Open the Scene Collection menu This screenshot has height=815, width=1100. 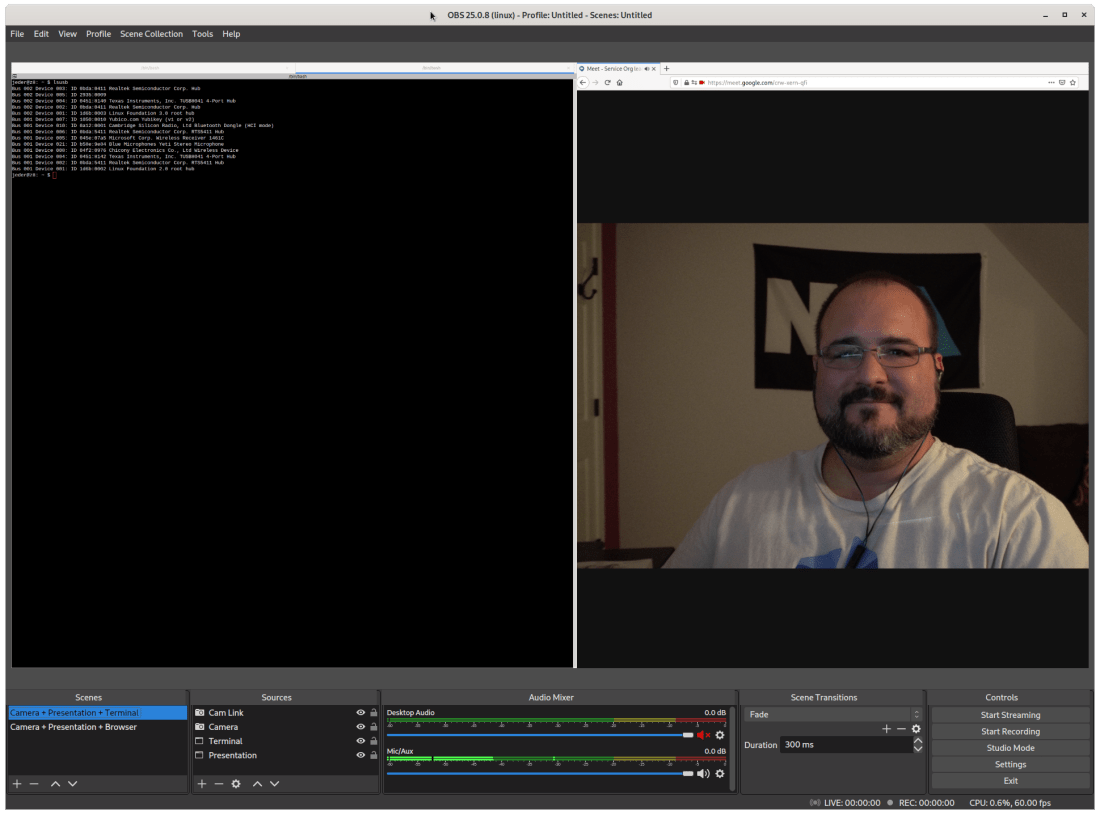[x=151, y=34]
